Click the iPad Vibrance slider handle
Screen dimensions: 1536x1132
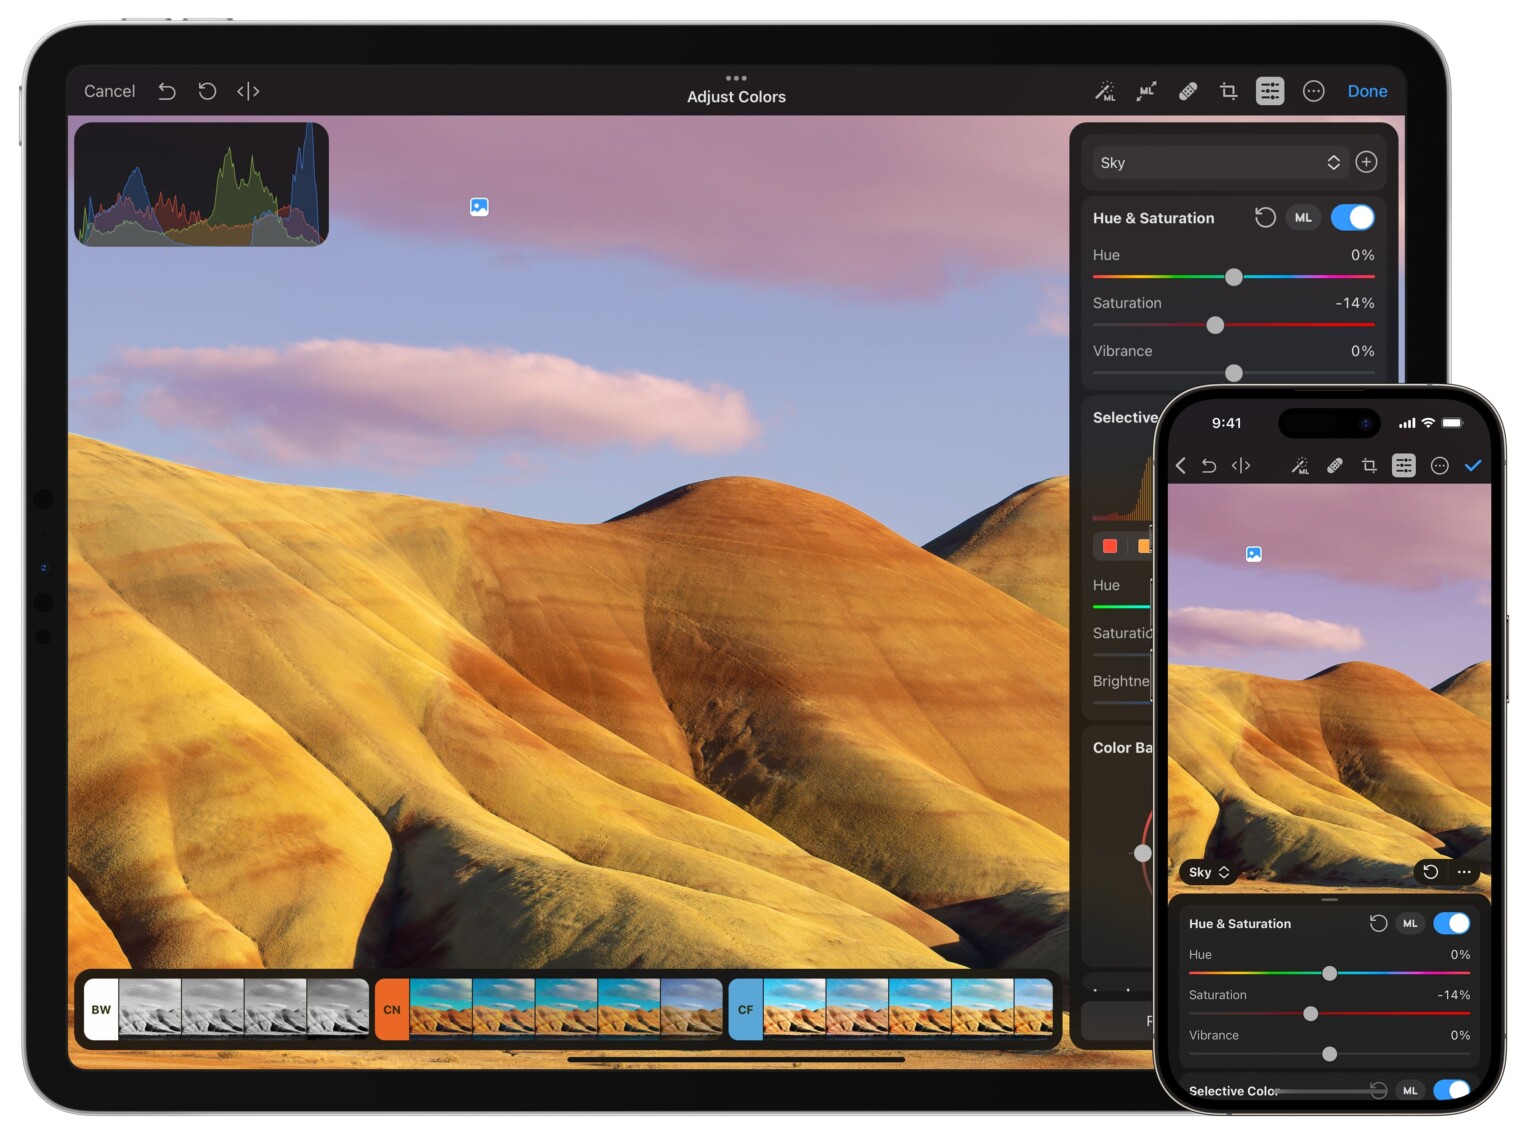(1234, 373)
